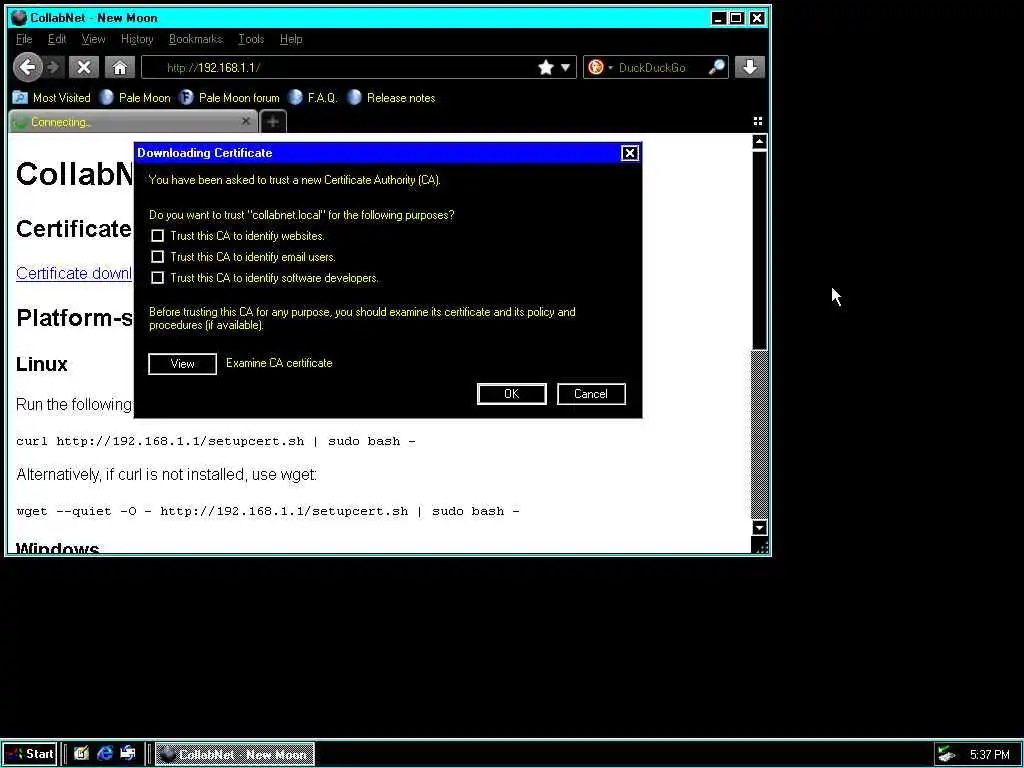Bookmark this page with the star icon
The height and width of the screenshot is (768, 1024).
[546, 67]
